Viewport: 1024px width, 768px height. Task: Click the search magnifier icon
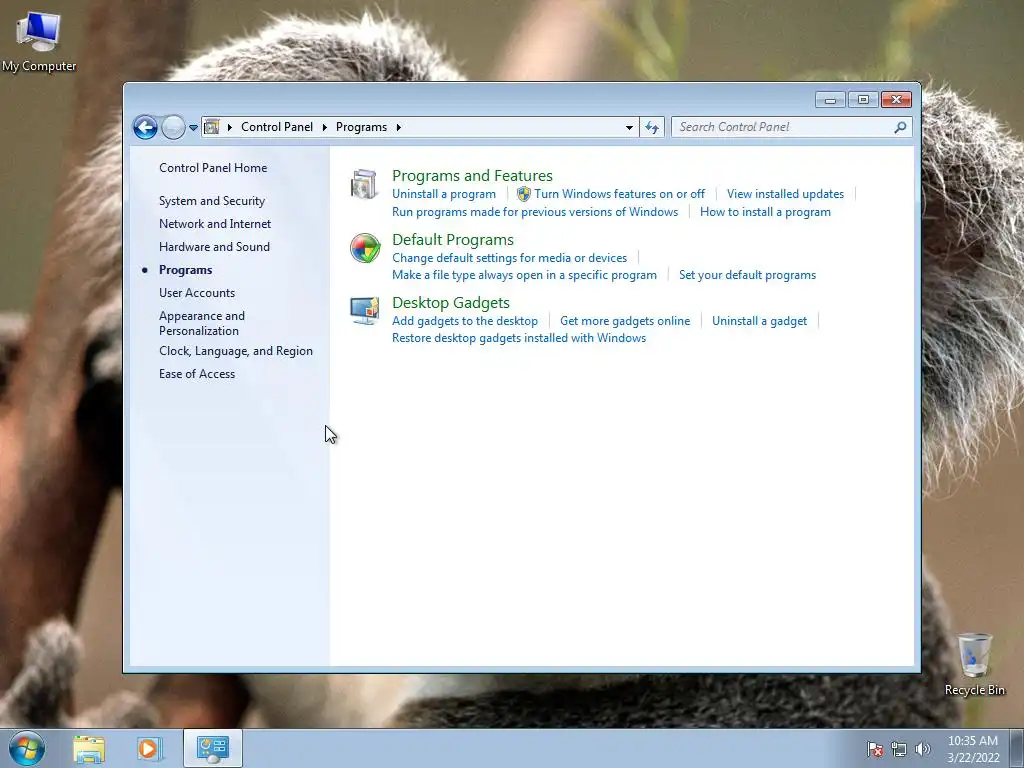[x=900, y=127]
